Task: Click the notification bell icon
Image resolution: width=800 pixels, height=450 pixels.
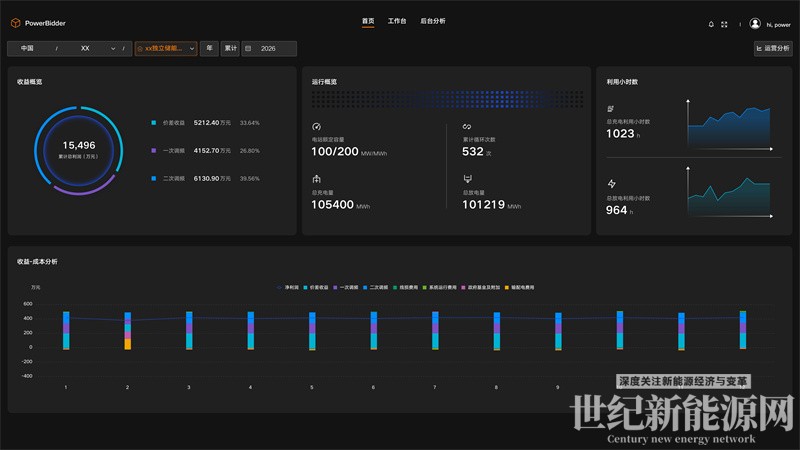Action: point(711,24)
